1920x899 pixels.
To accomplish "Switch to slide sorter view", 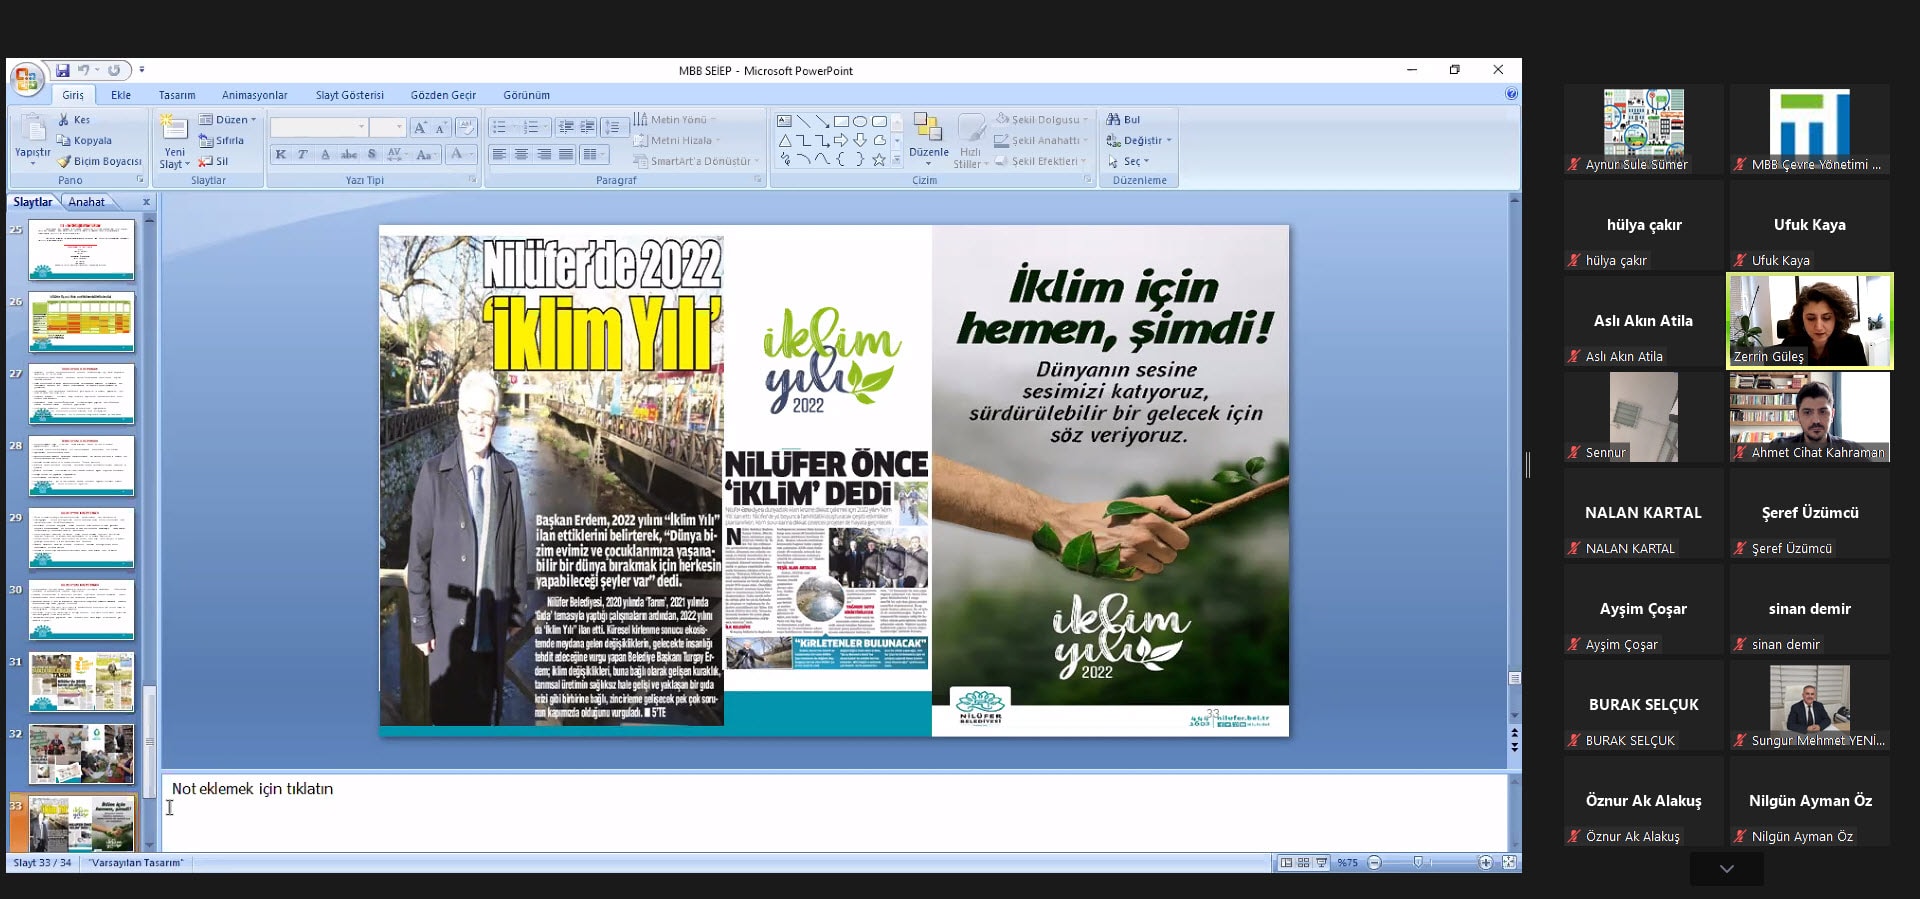I will (1304, 862).
